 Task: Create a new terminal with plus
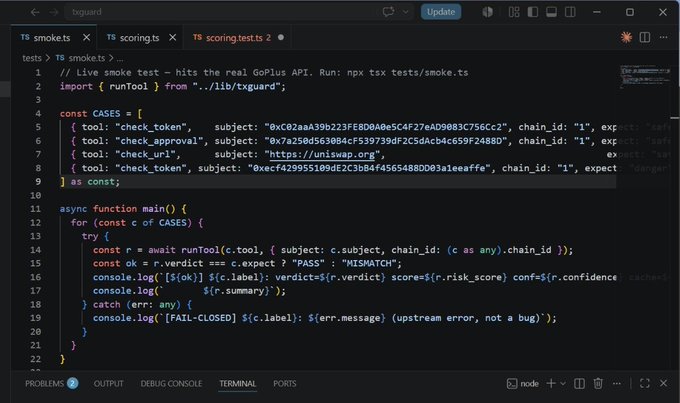[551, 383]
